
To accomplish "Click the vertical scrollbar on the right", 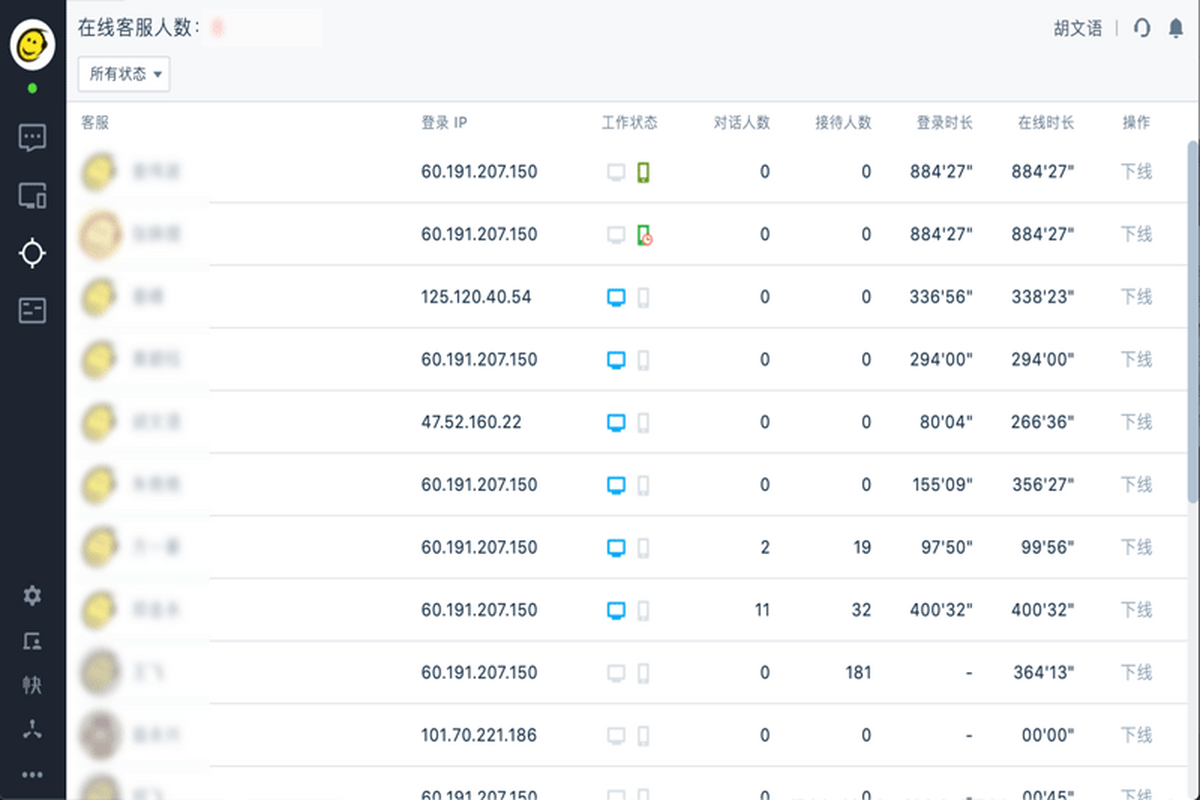I will pos(1192,320).
